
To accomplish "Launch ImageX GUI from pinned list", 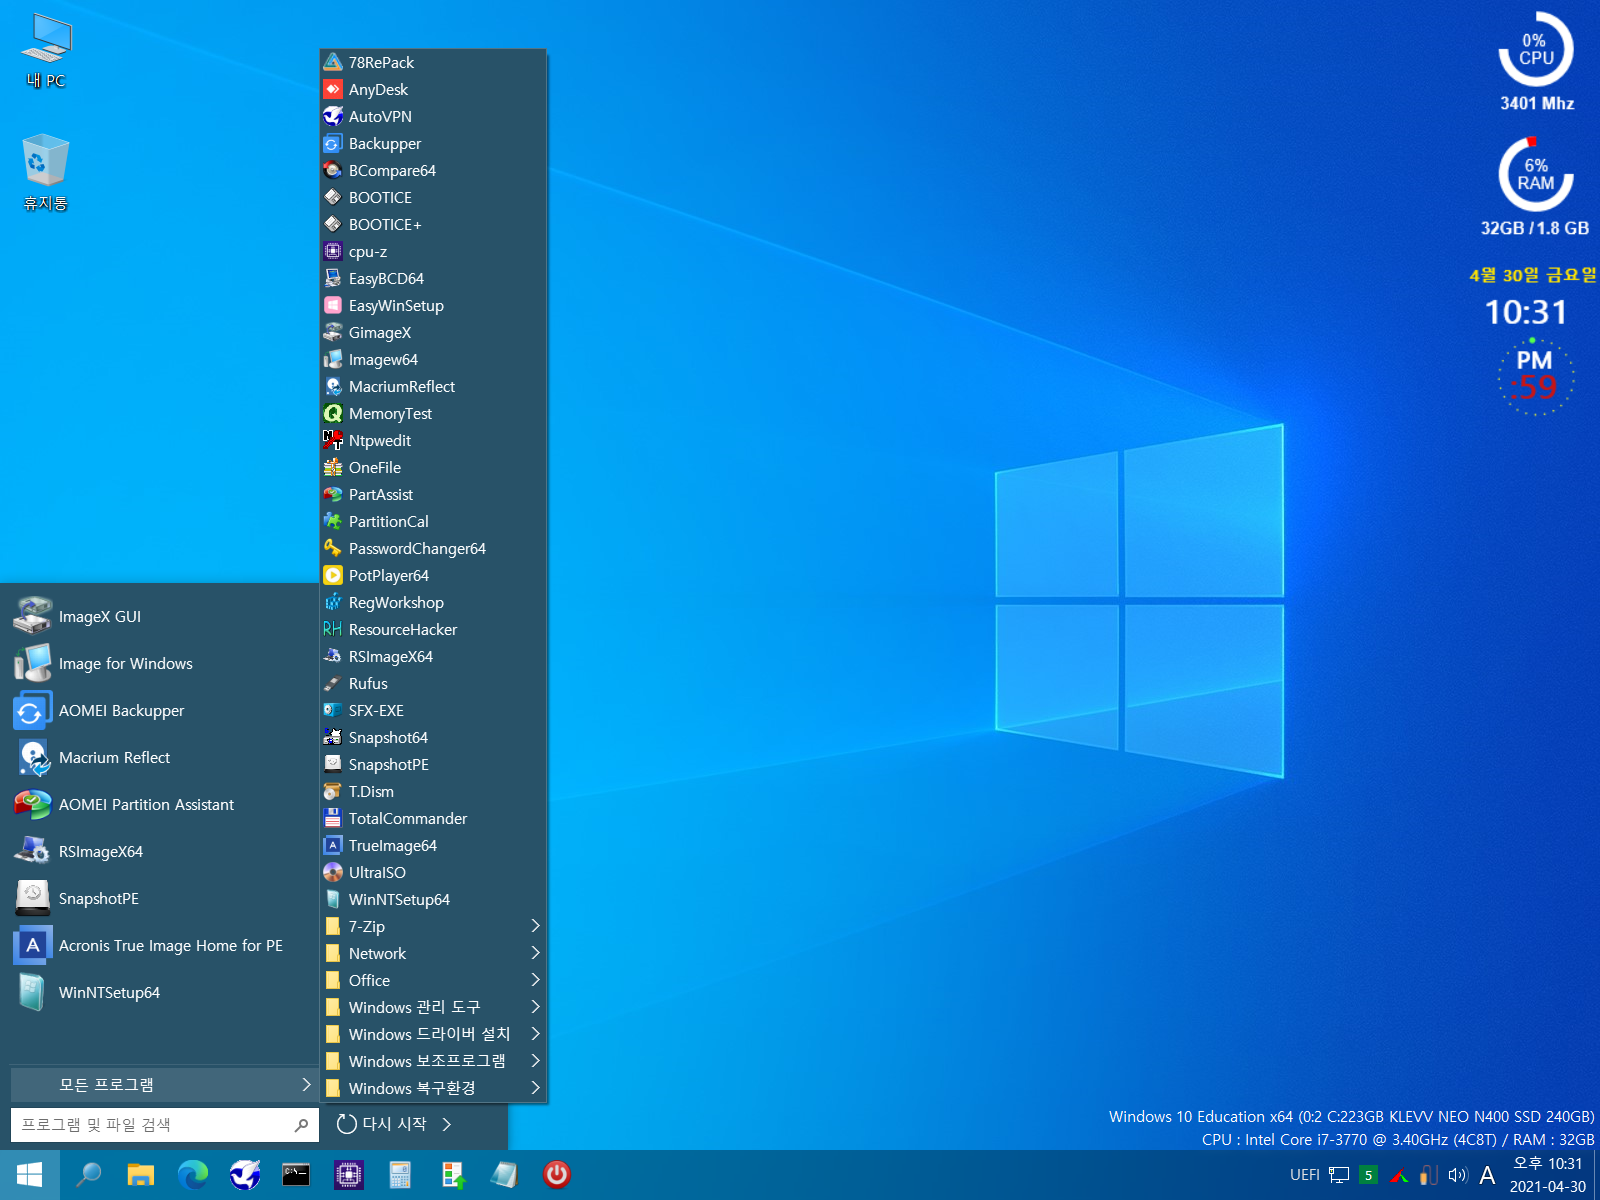I will [160, 617].
